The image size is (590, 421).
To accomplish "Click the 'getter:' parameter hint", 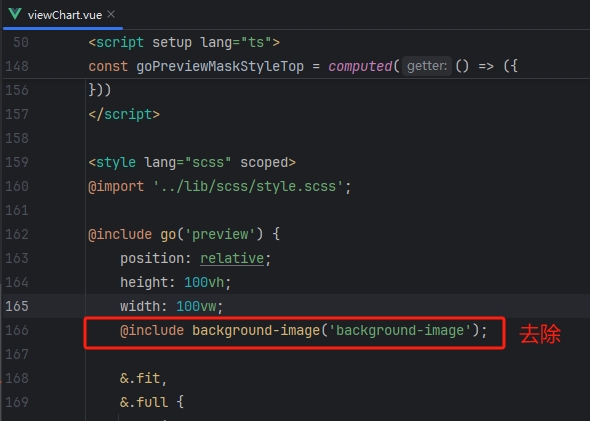I will click(x=427, y=66).
